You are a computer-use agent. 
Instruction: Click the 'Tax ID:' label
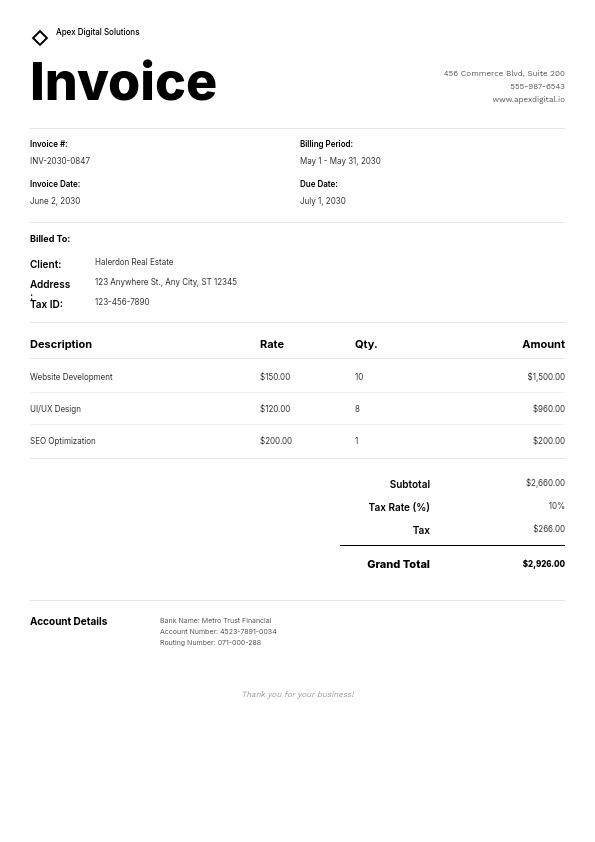click(x=46, y=304)
